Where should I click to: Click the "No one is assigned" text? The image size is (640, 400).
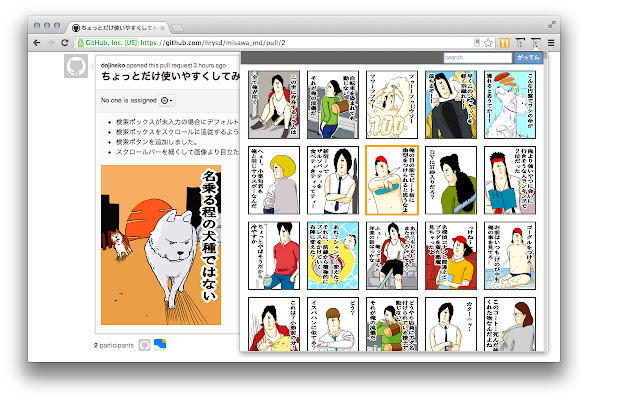129,100
